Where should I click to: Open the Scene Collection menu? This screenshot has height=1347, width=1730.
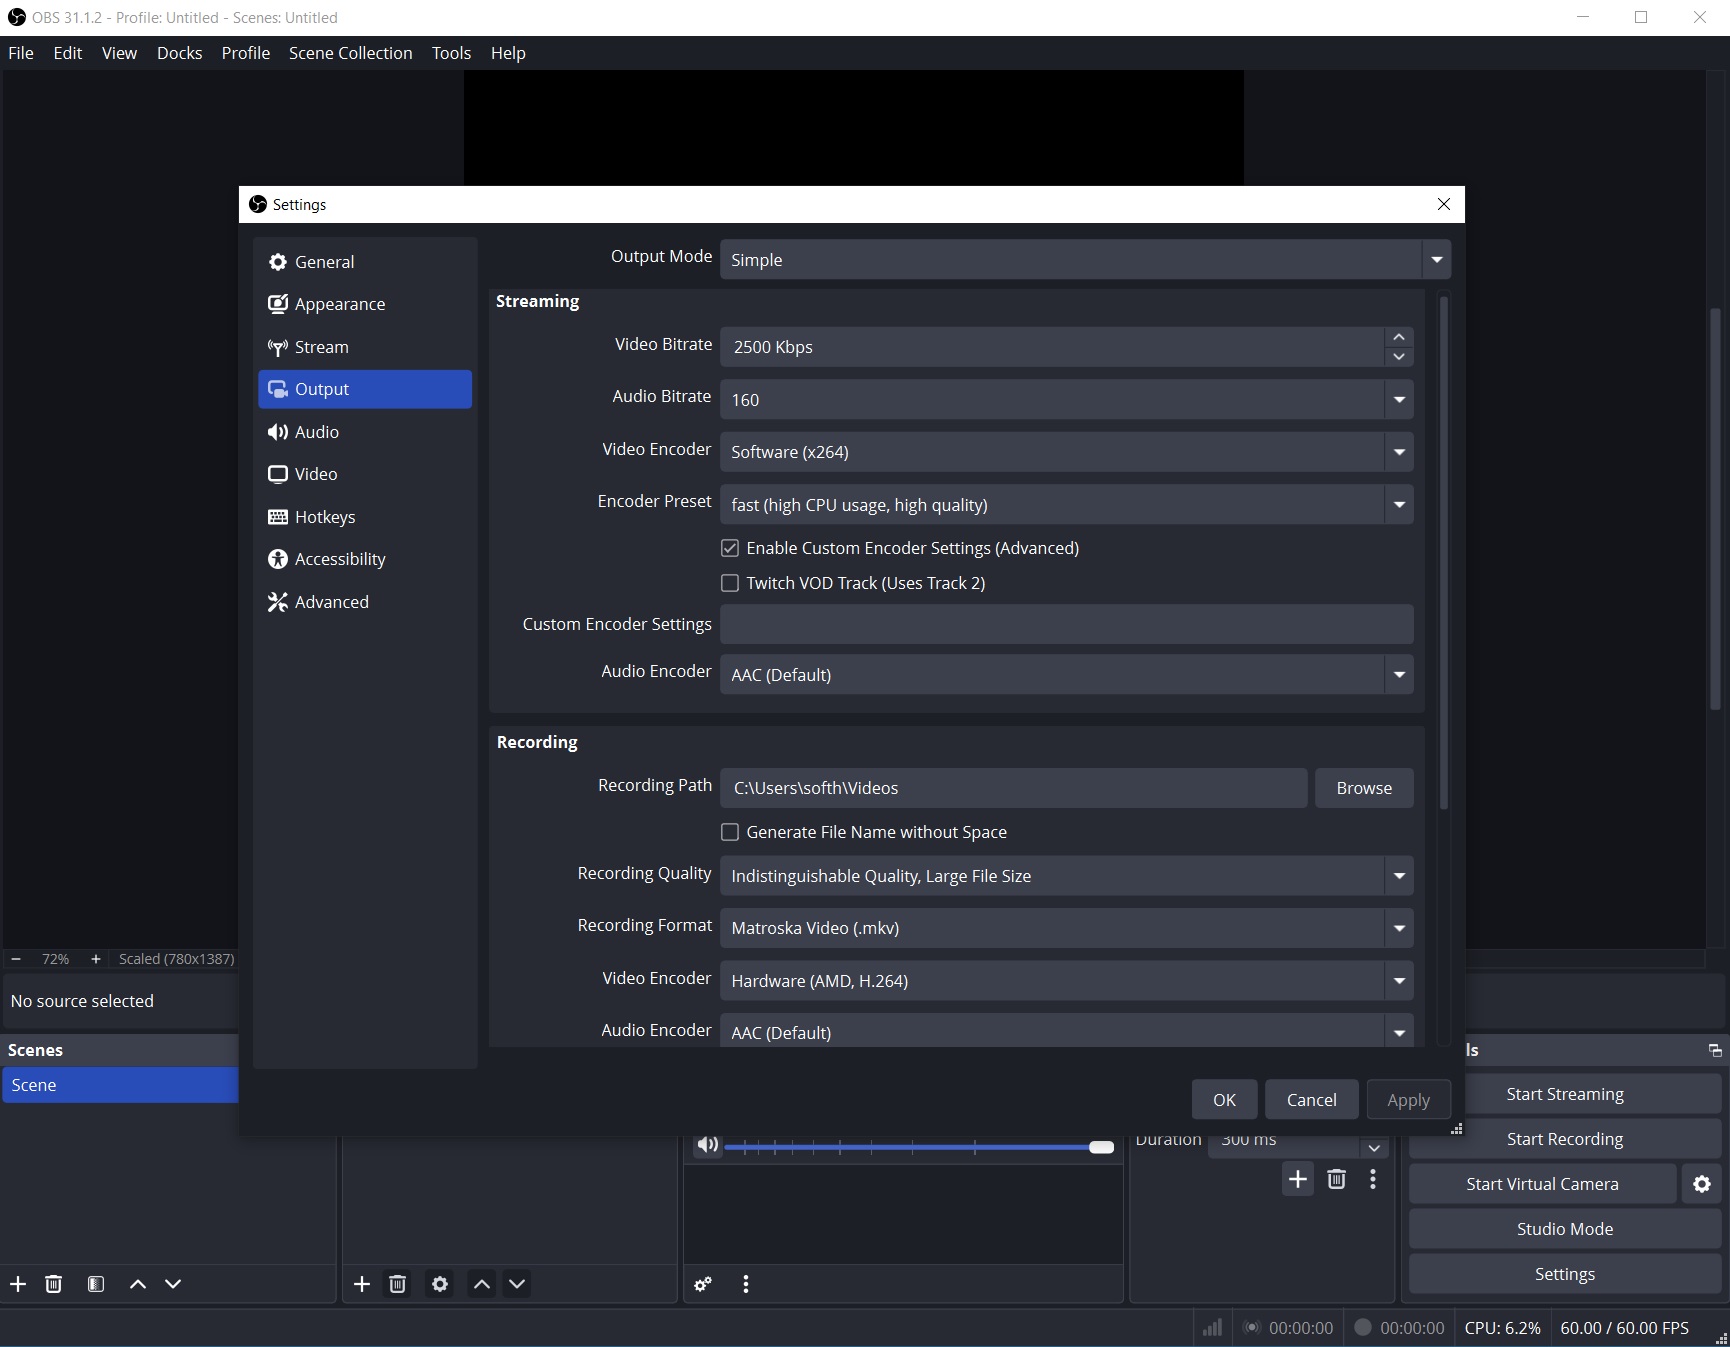[x=350, y=53]
